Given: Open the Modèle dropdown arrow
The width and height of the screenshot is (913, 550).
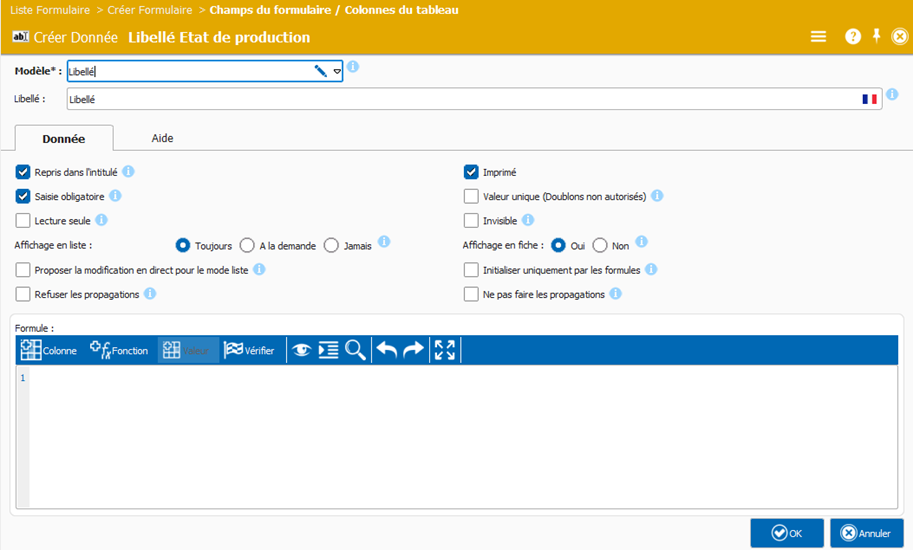Looking at the screenshot, I should coord(337,71).
